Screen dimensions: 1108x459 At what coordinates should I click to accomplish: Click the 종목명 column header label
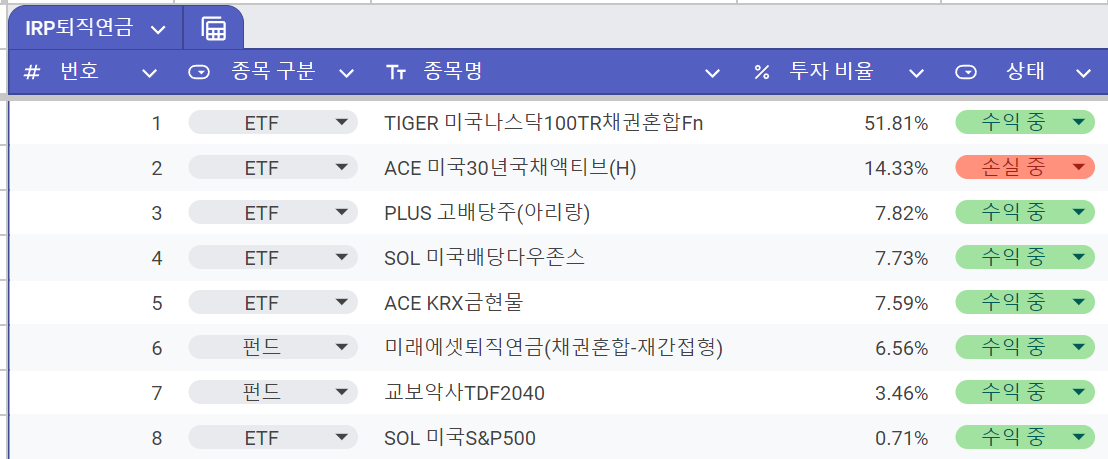coord(453,71)
